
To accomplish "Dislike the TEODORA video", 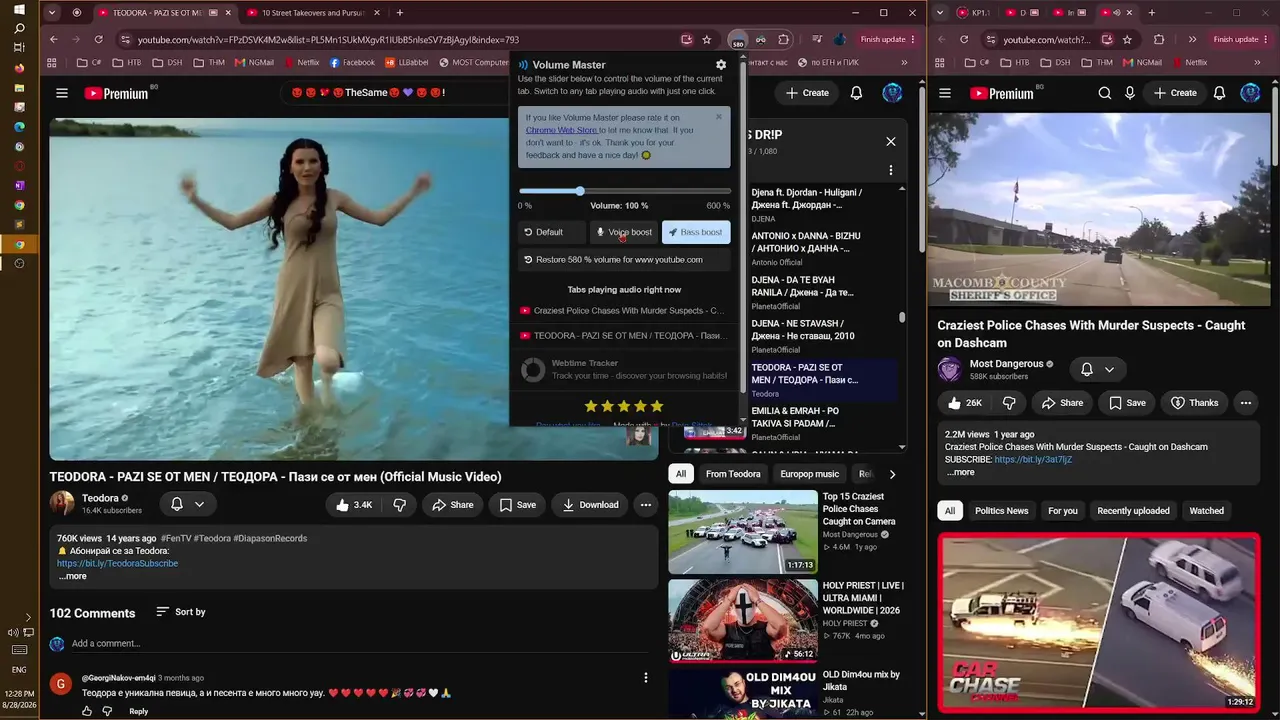I will click(399, 505).
